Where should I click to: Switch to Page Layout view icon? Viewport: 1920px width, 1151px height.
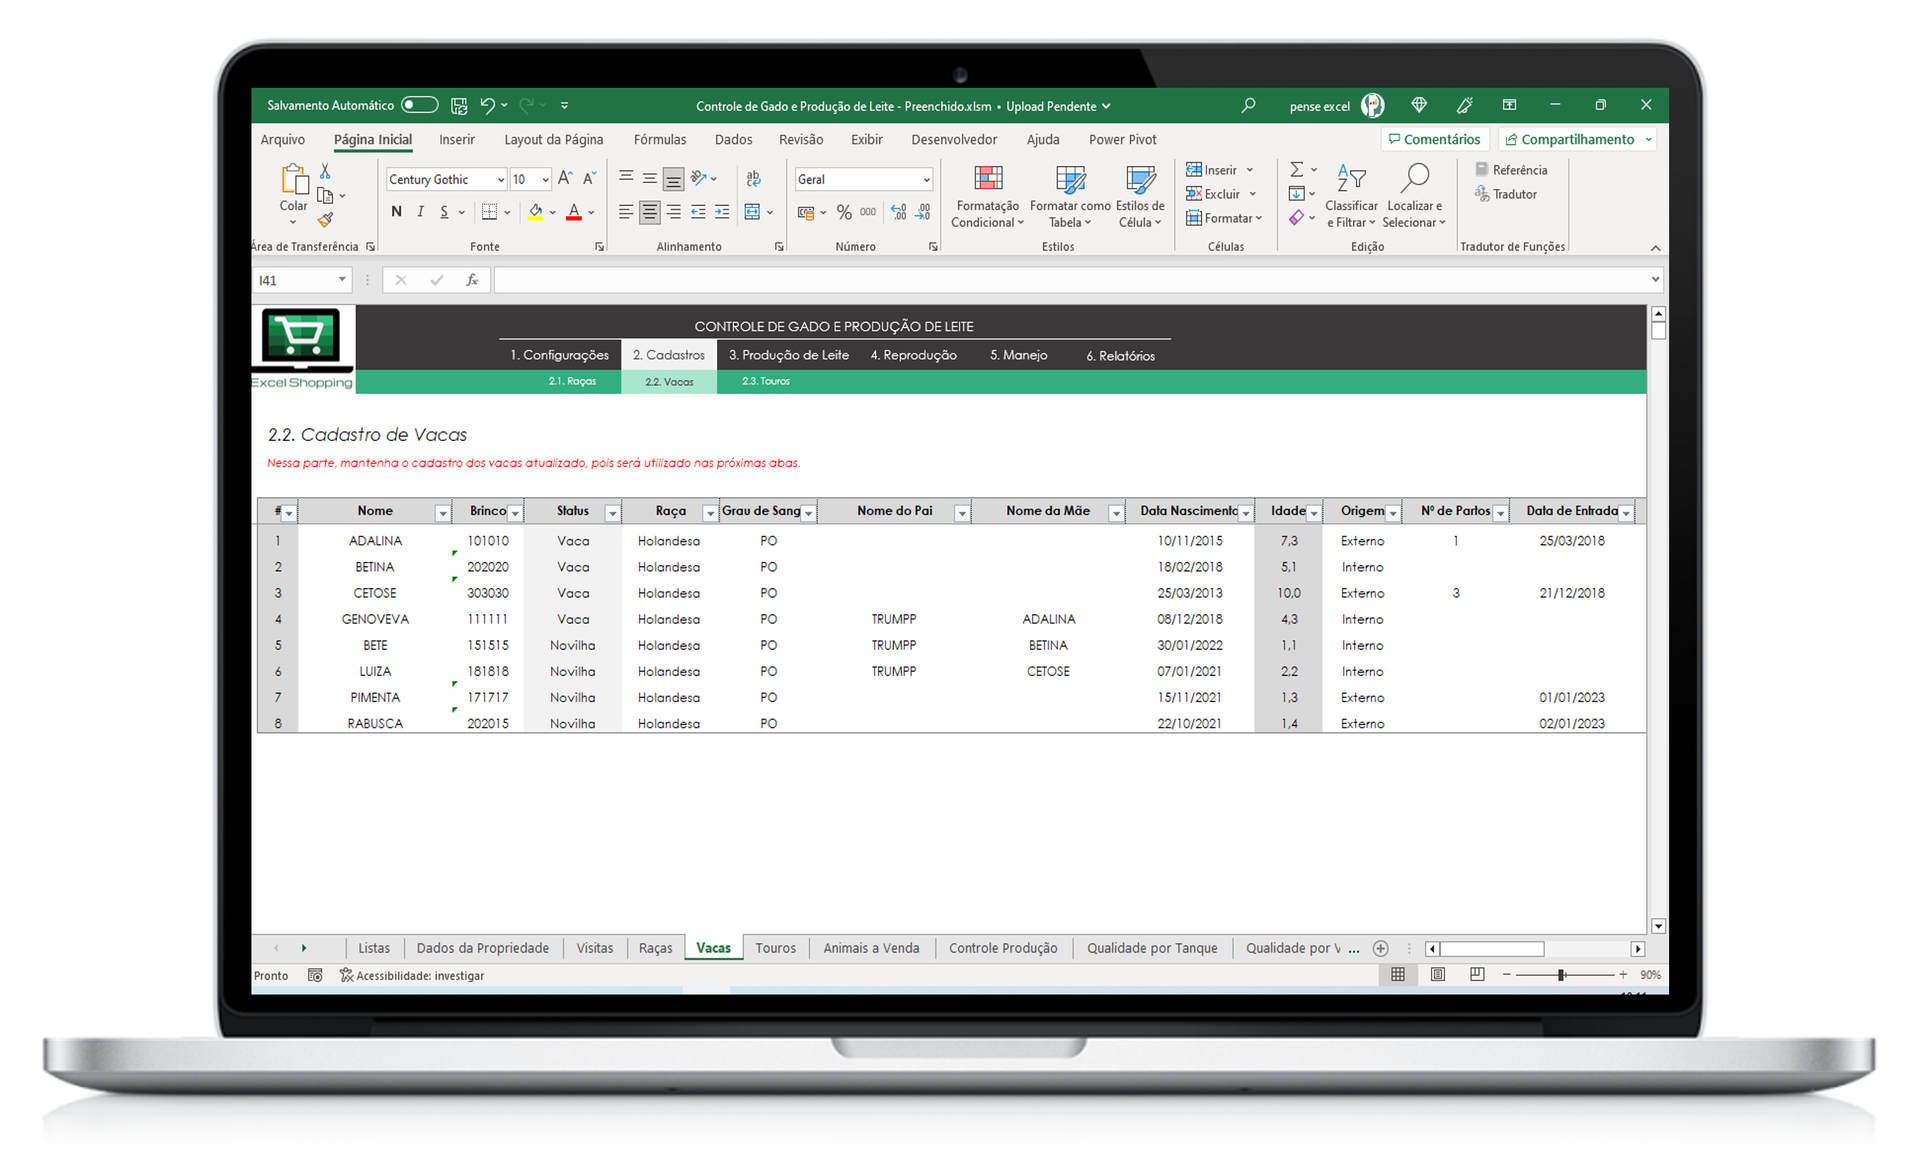[1437, 974]
